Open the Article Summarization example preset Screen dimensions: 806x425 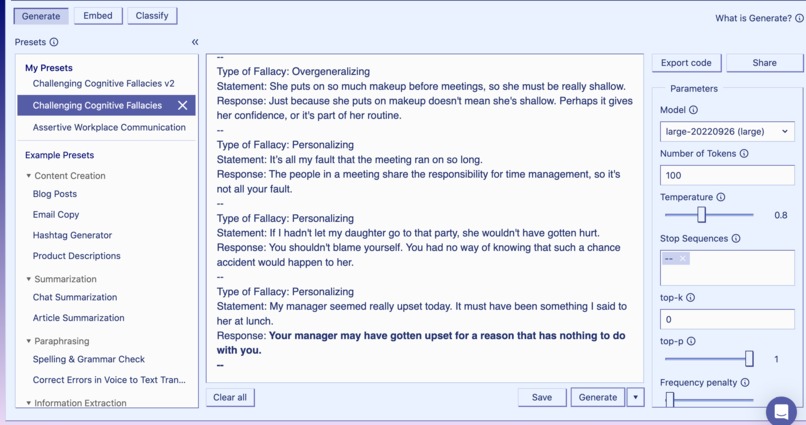(78, 318)
